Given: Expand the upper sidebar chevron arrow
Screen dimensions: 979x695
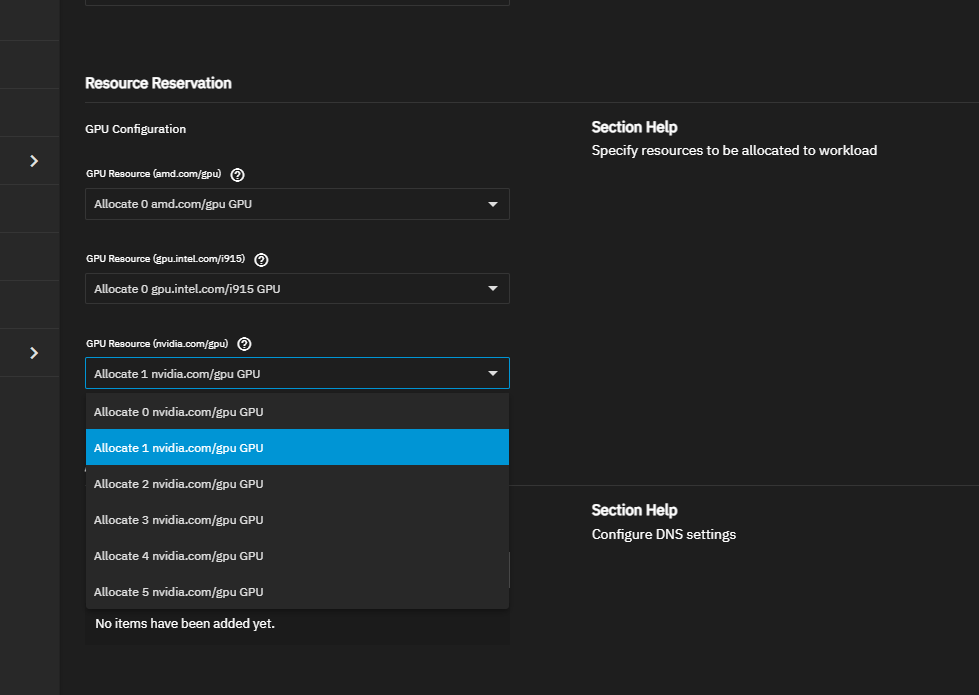Looking at the screenshot, I should pos(34,160).
